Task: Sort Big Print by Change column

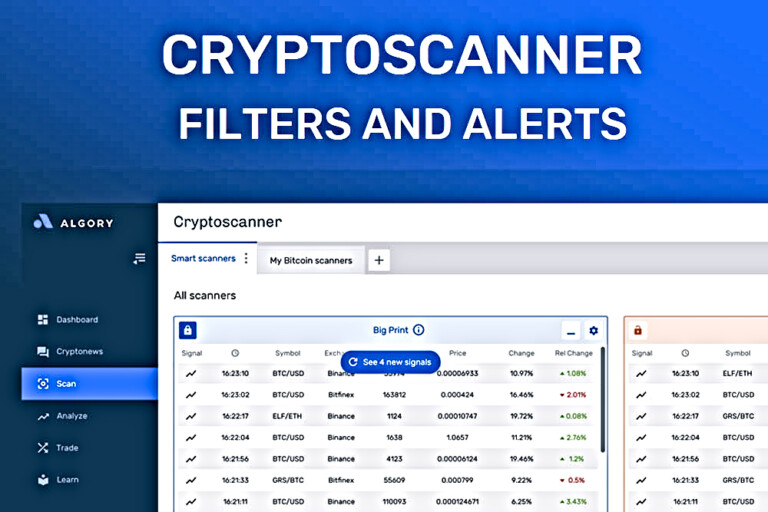Action: [x=521, y=353]
